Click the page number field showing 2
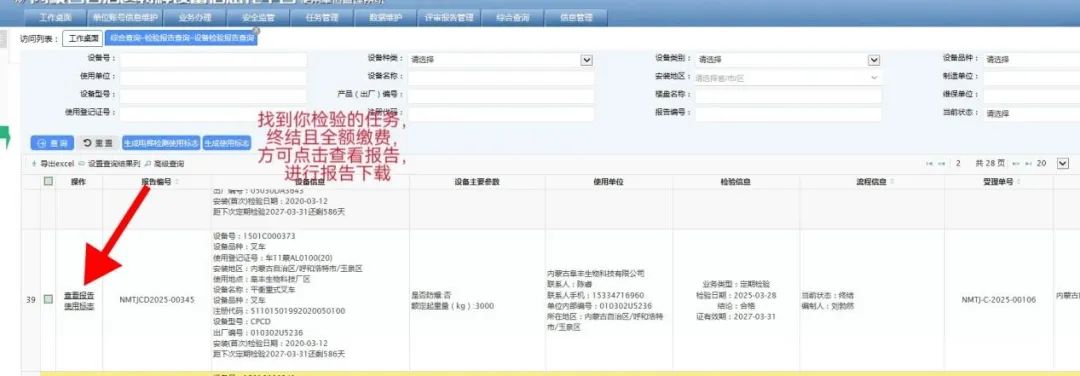 pos(958,164)
